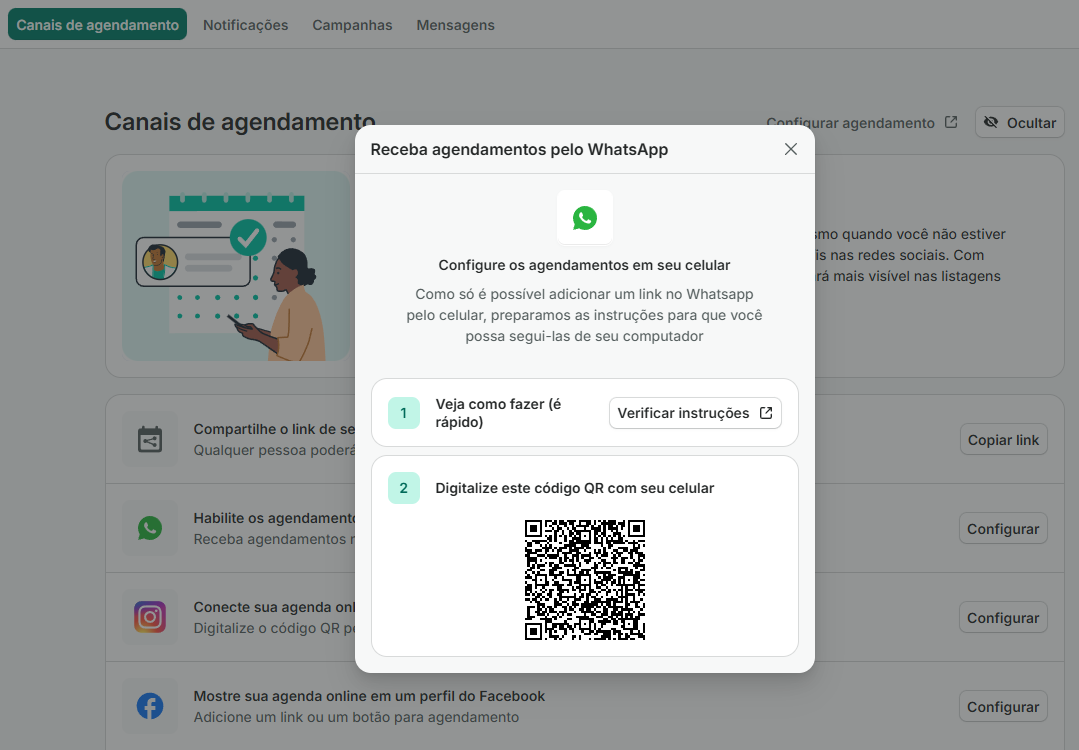Click 'Configure os agendamentos em seu celular' heading
Screen dimensions: 1079x750
[584, 265]
